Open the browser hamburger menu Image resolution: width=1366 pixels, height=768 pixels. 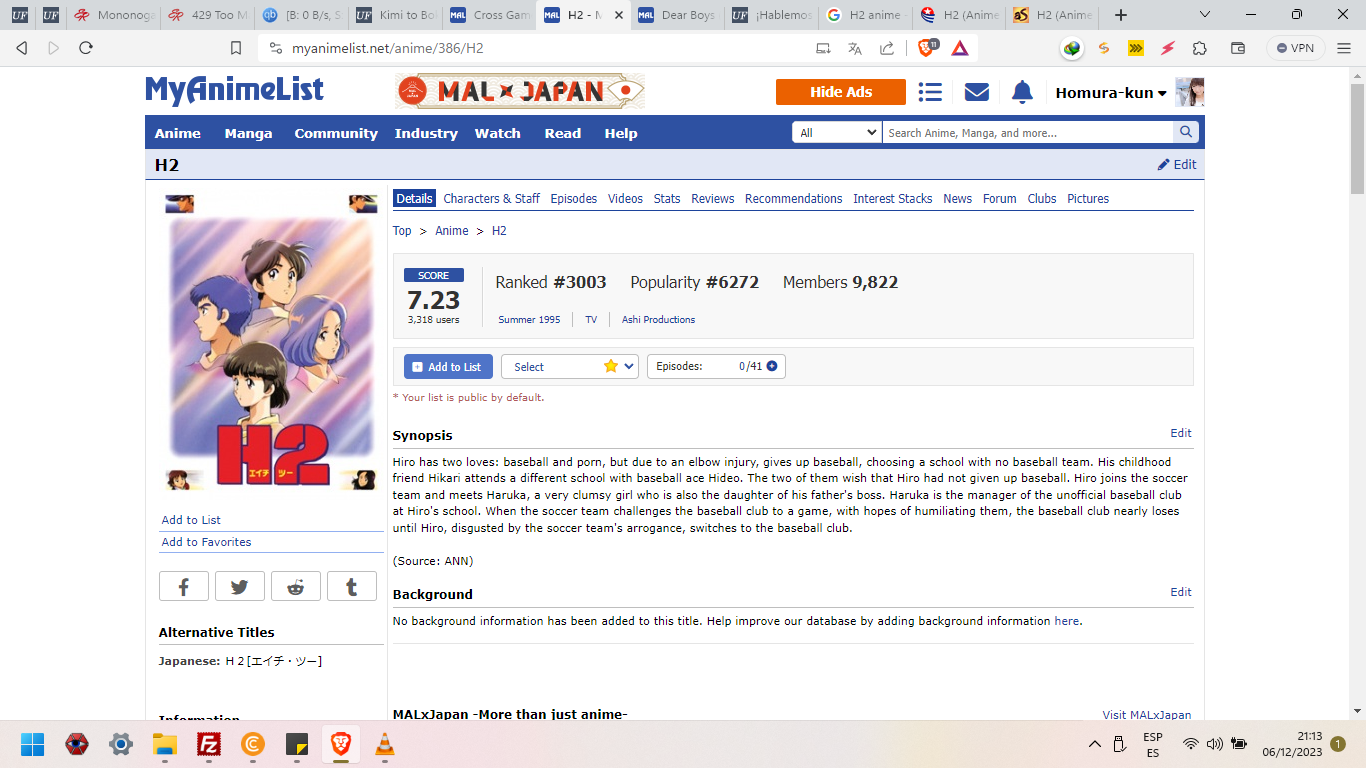coord(1344,47)
